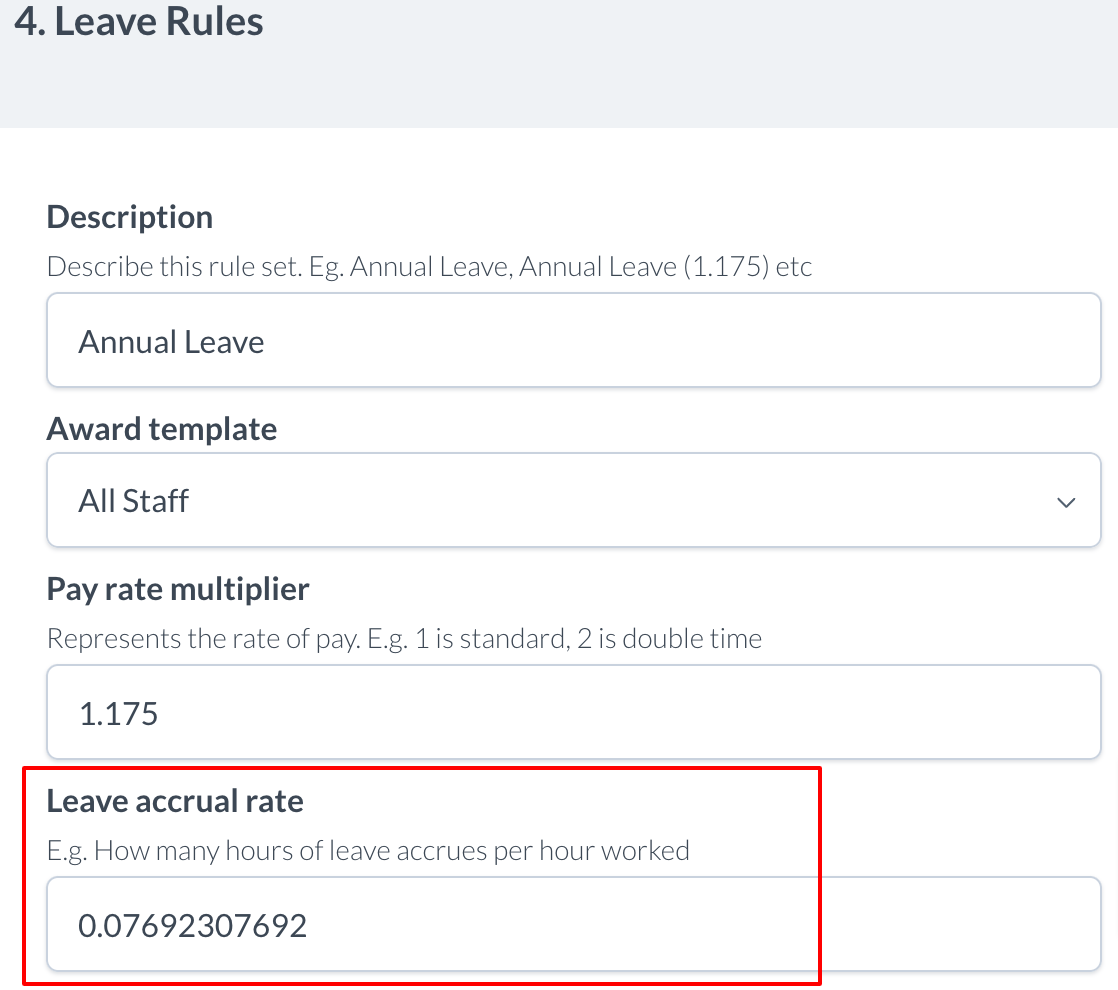Place cursor in 'Annual Leave' text
The width and height of the screenshot is (1118, 990).
(x=171, y=342)
